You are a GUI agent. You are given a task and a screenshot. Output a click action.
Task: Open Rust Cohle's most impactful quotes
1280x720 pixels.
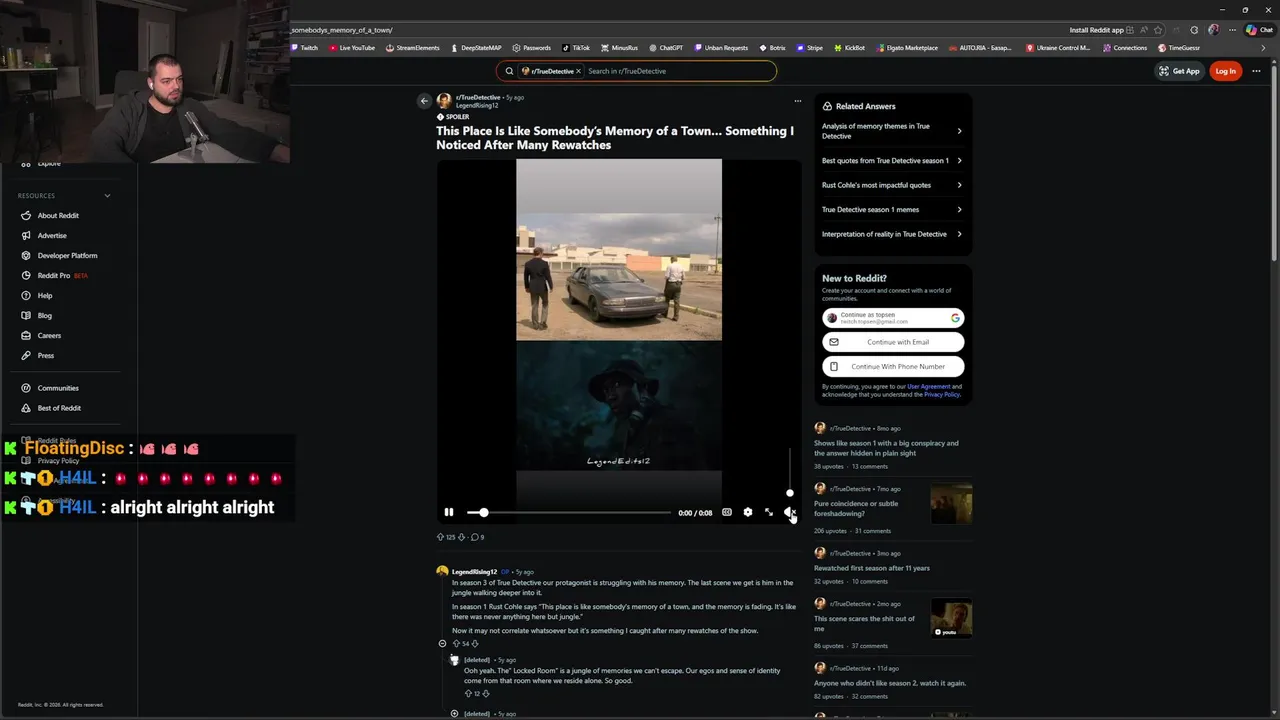tap(892, 185)
